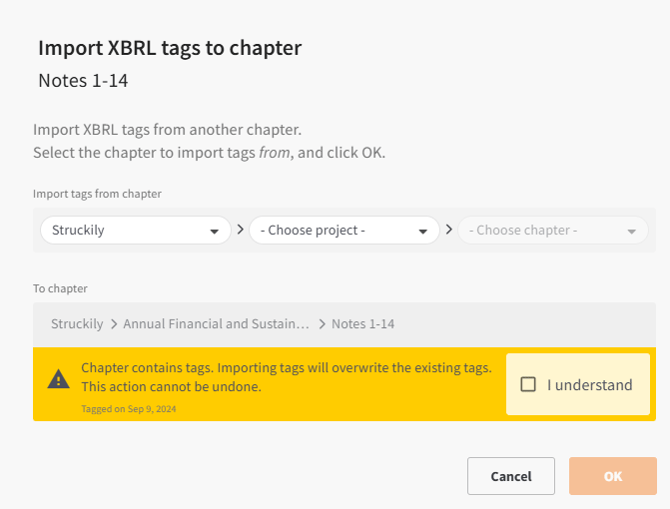Click Notes 1-14 in the To chapter path

click(363, 324)
